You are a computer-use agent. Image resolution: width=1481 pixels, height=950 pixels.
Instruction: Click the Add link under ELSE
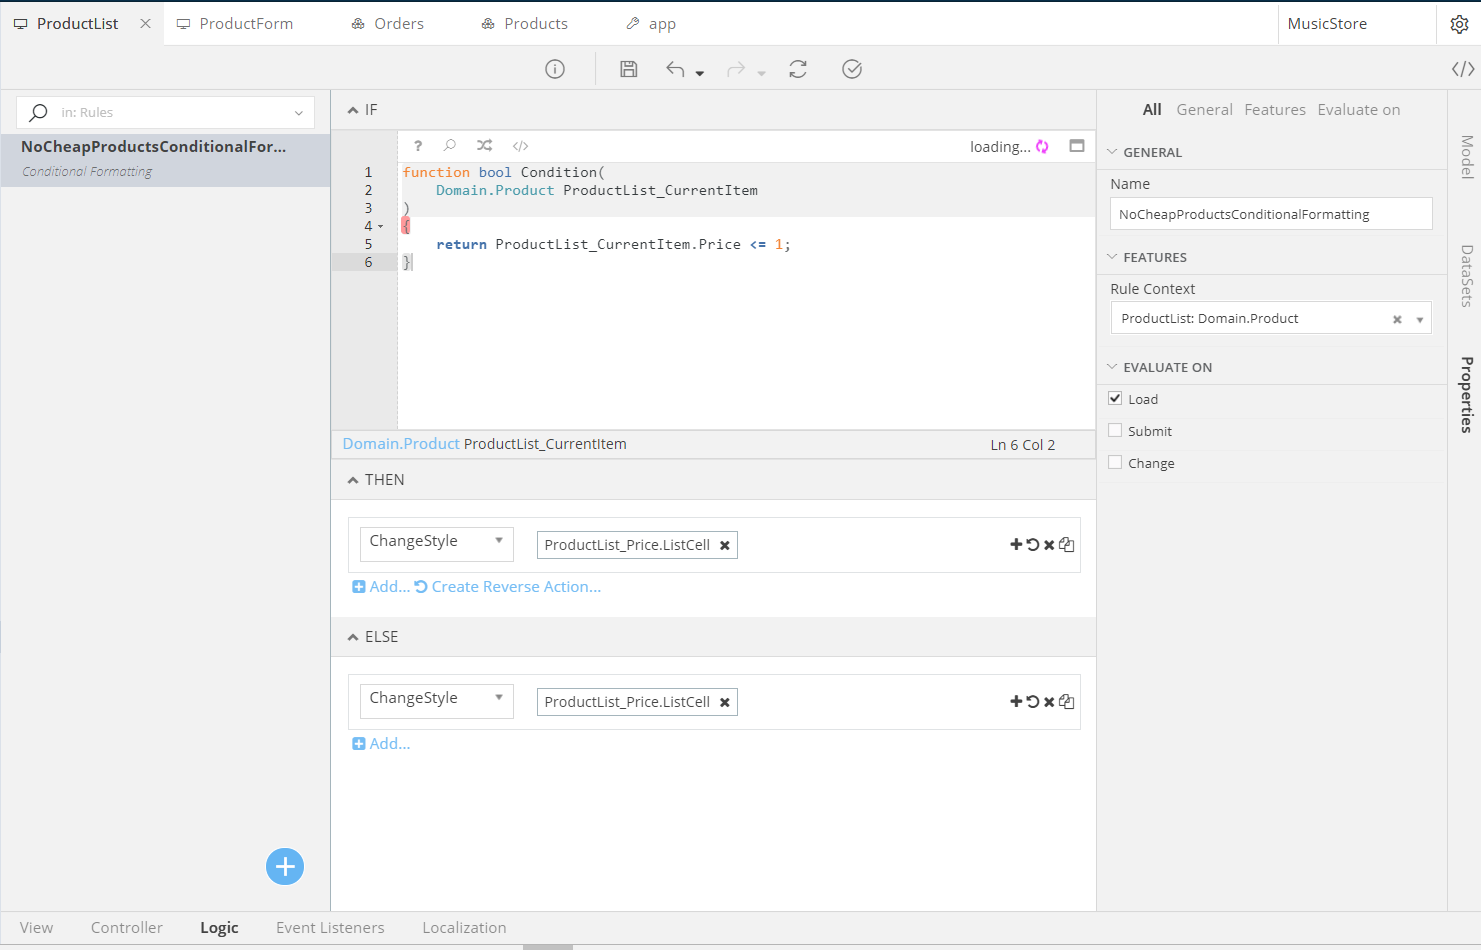click(x=388, y=744)
